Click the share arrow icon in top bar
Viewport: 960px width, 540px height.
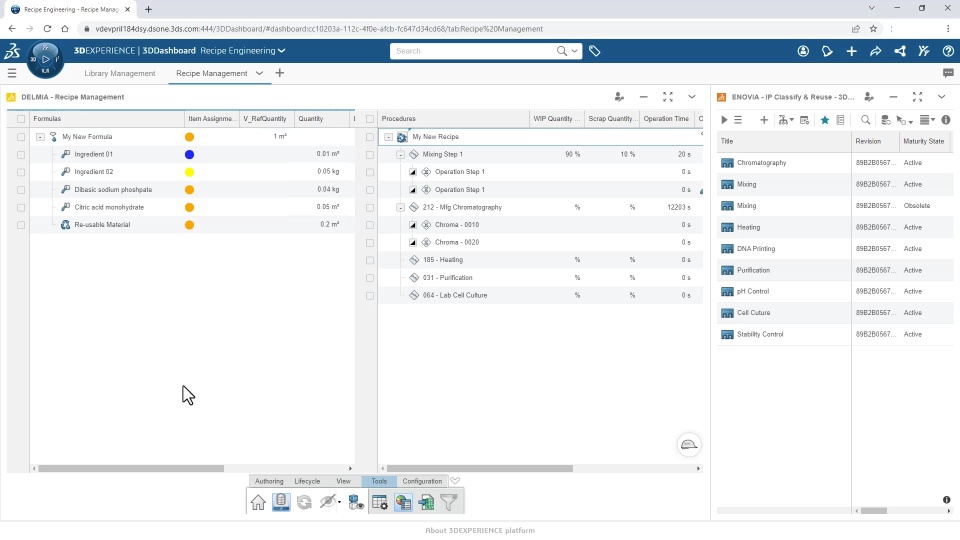(876, 51)
